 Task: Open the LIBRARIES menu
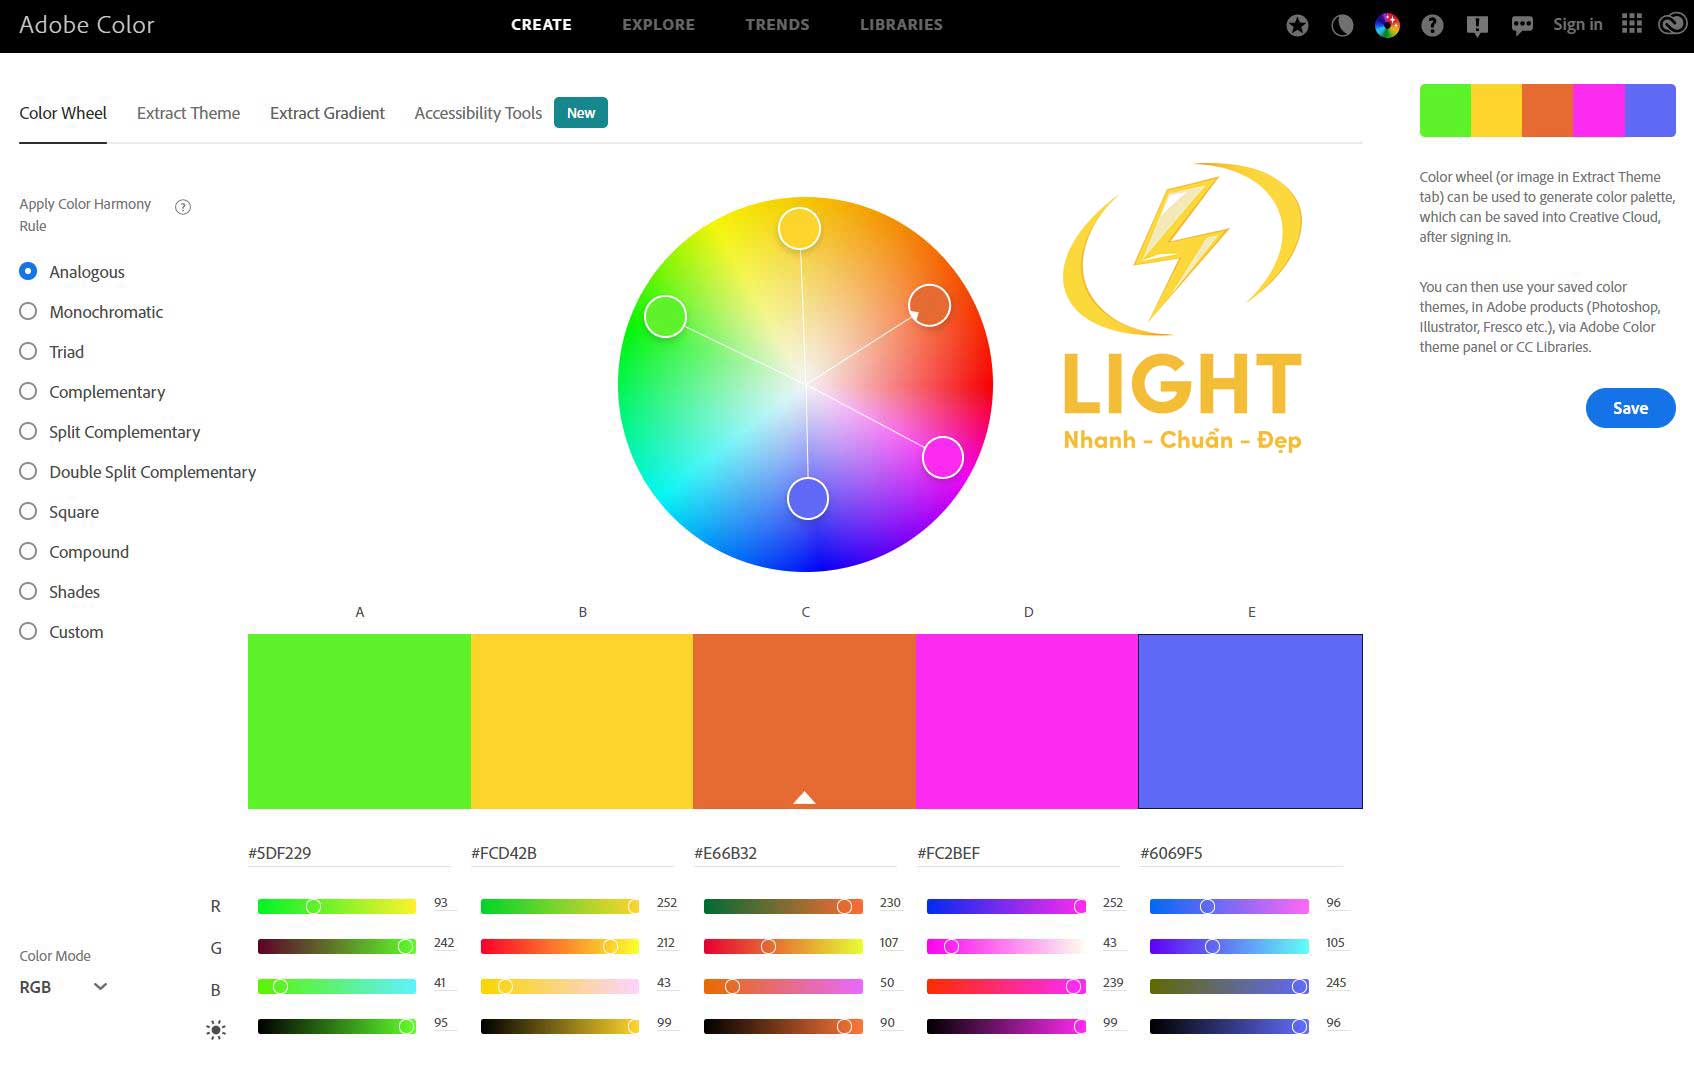tap(901, 25)
